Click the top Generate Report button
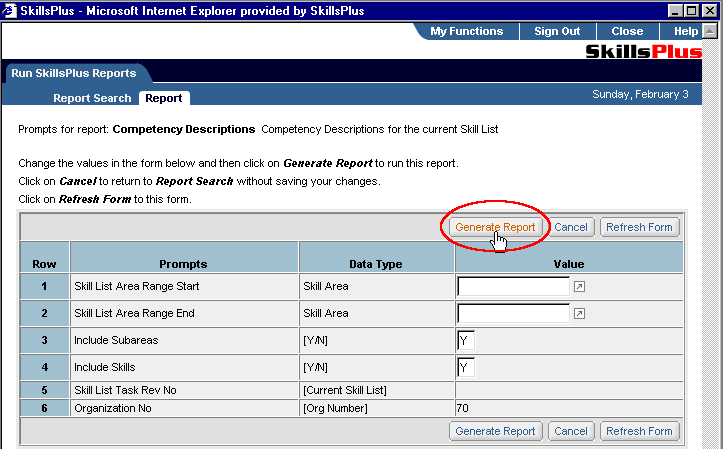Image resolution: width=723 pixels, height=449 pixels. 495,227
